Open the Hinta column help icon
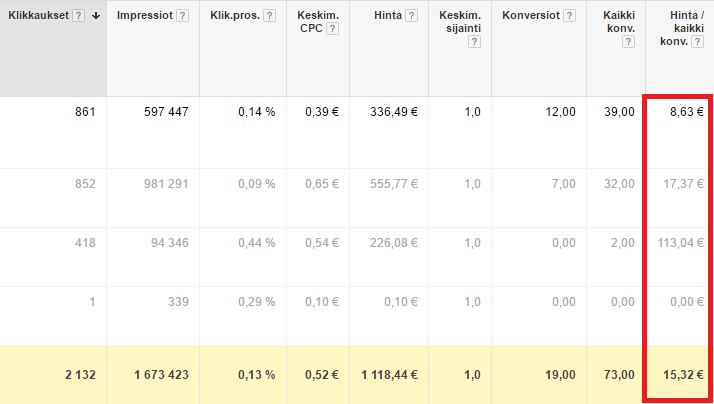The width and height of the screenshot is (714, 404). pyautogui.click(x=412, y=15)
